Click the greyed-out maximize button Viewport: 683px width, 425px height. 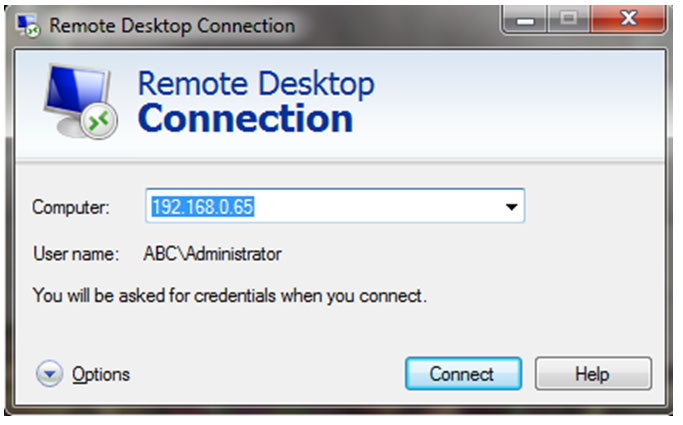(568, 20)
